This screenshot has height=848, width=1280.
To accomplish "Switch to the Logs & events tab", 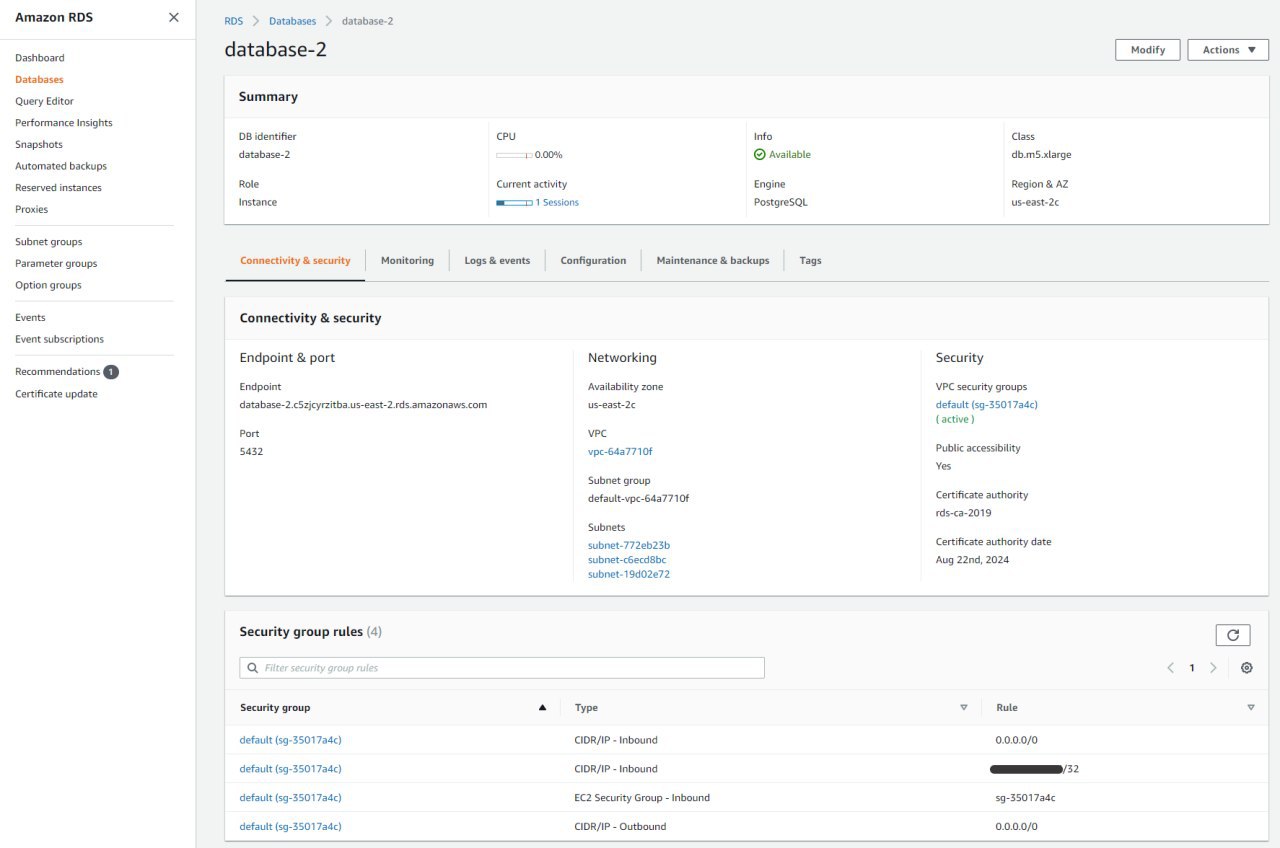I will (497, 260).
